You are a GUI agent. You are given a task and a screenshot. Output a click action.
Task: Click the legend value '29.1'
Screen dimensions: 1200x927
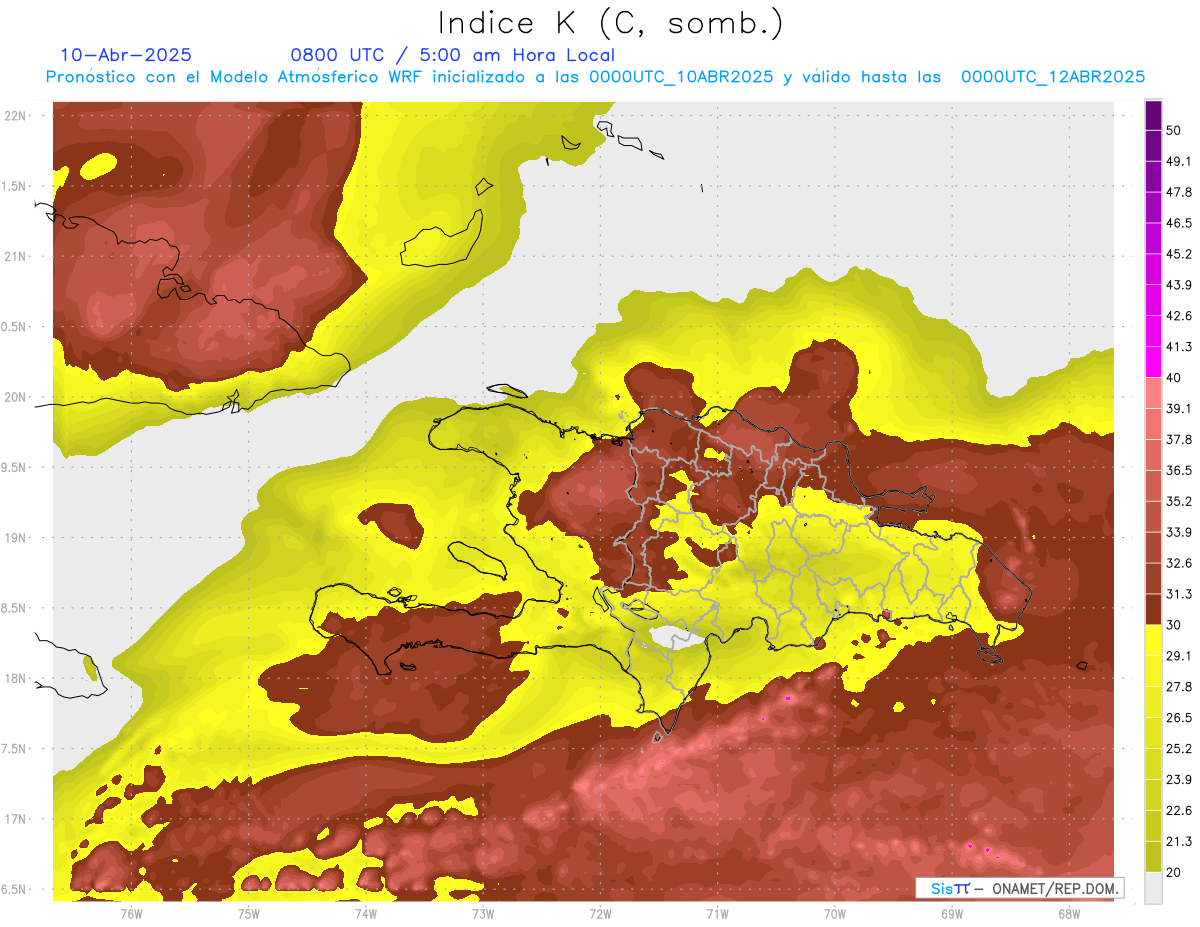click(x=1179, y=656)
